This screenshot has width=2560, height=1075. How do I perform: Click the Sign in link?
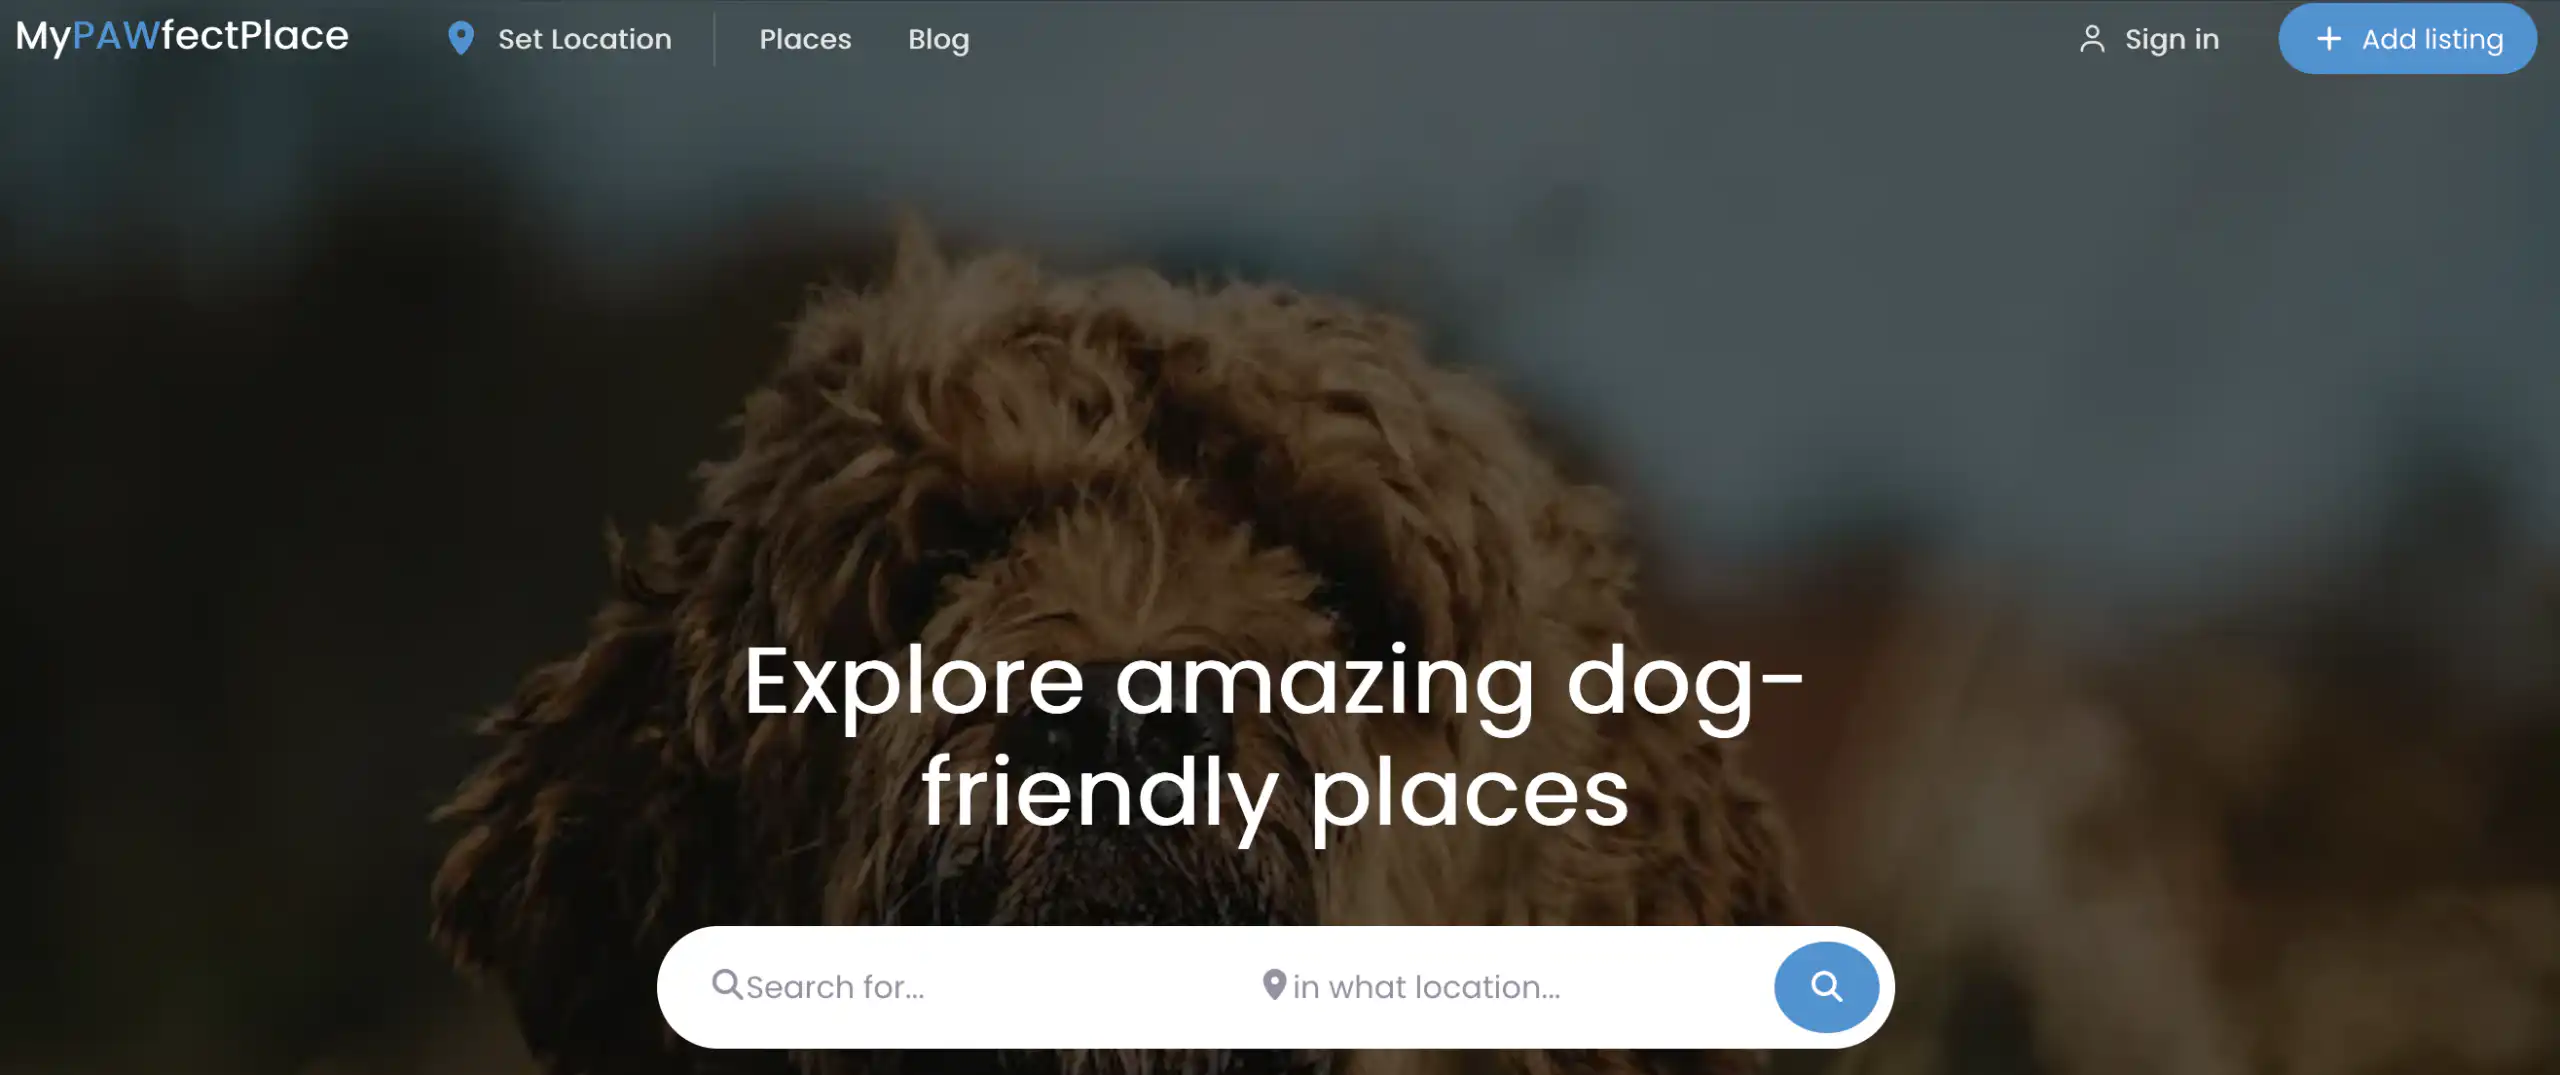pos(2171,39)
